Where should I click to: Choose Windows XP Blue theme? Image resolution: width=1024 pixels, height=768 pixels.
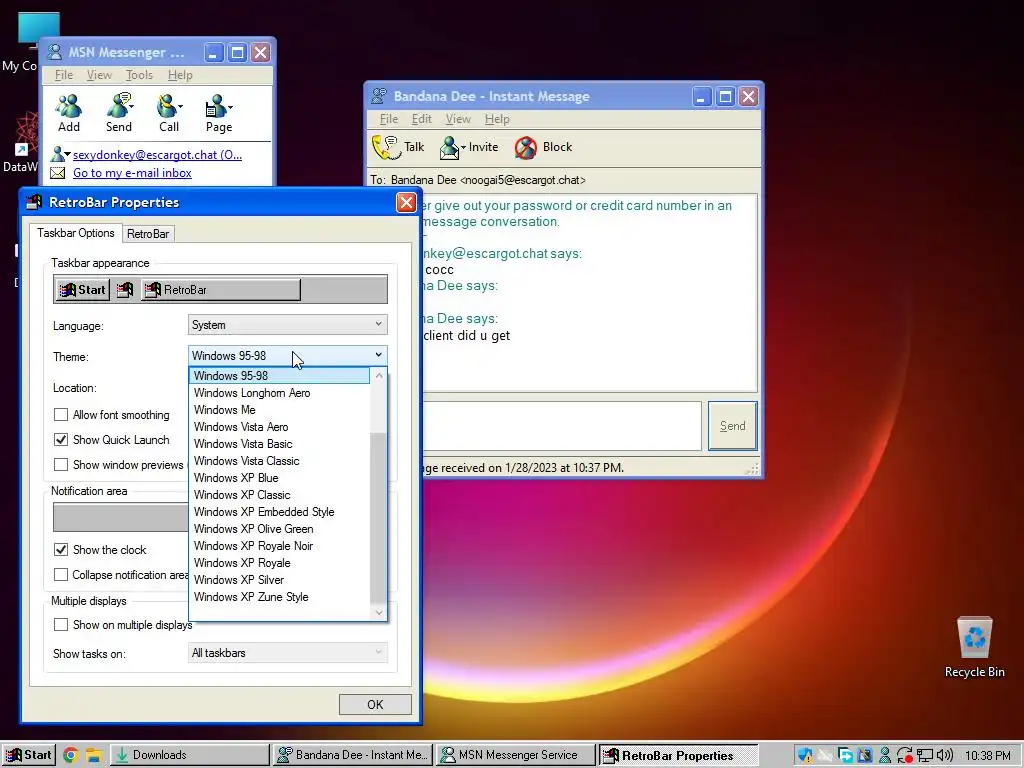[x=280, y=477]
